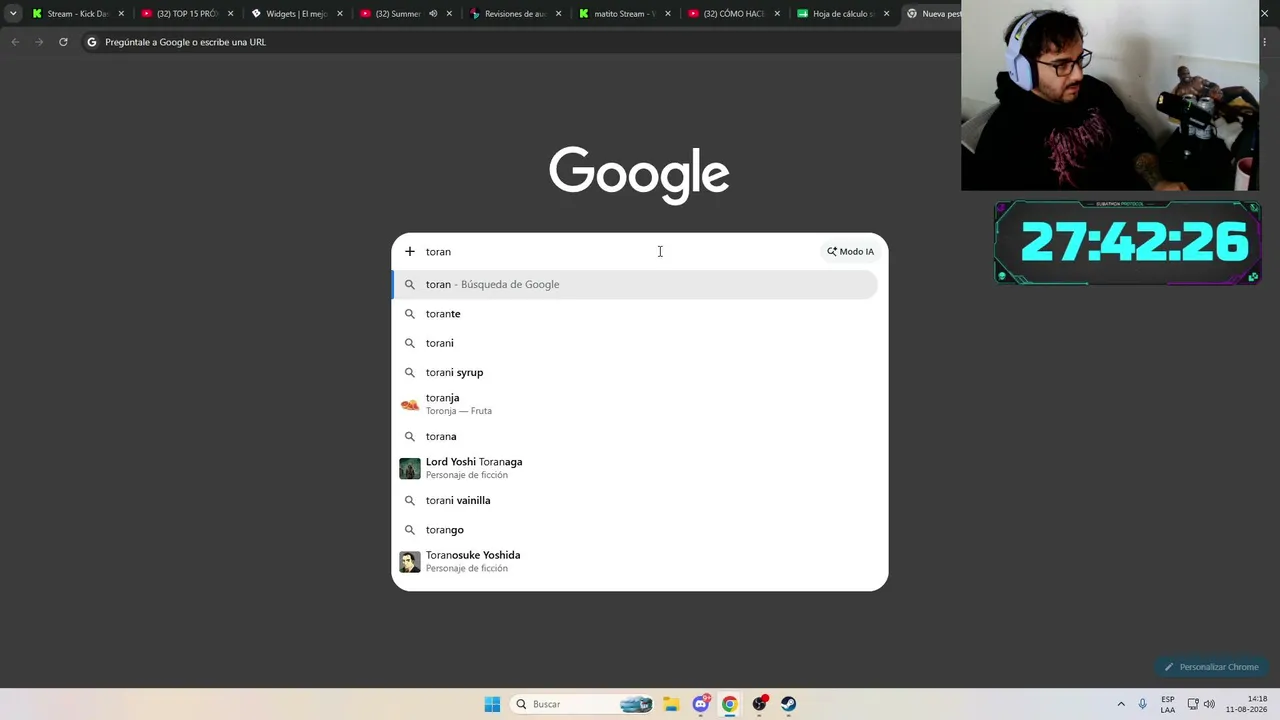Go back with the browser back arrow
The height and width of the screenshot is (720, 1280).
[x=15, y=42]
